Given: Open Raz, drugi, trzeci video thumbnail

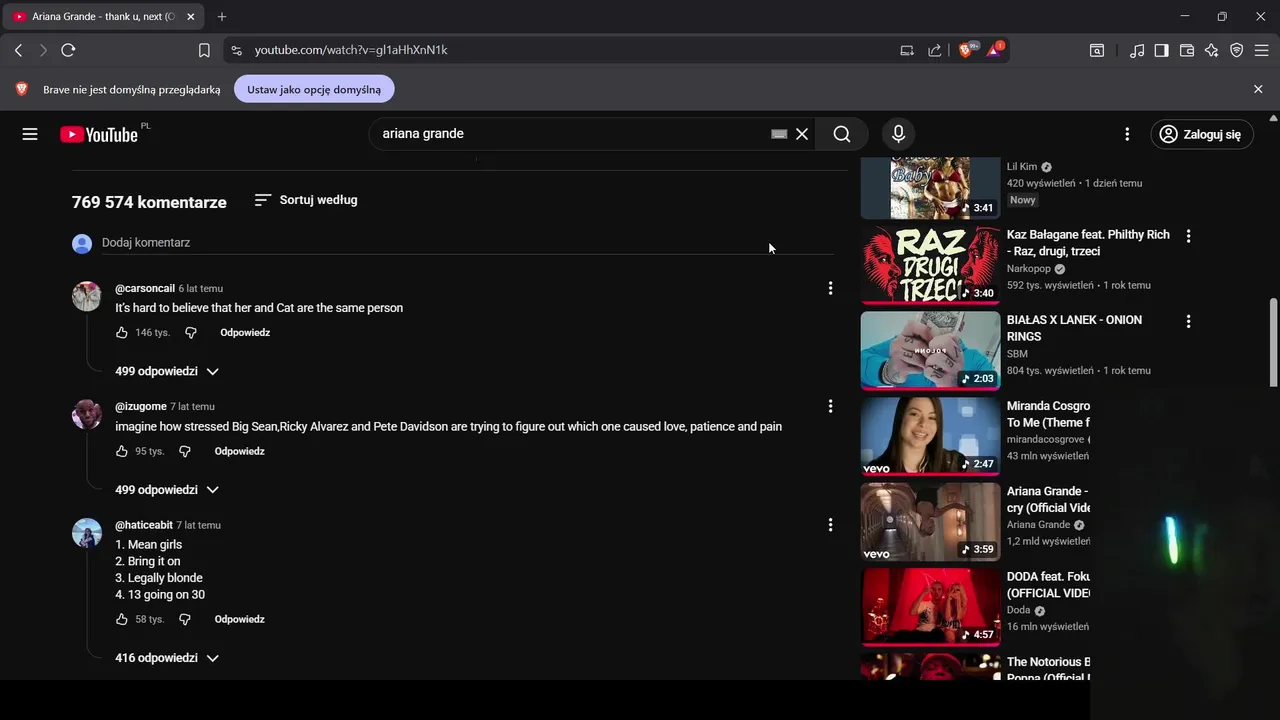Looking at the screenshot, I should (930, 264).
